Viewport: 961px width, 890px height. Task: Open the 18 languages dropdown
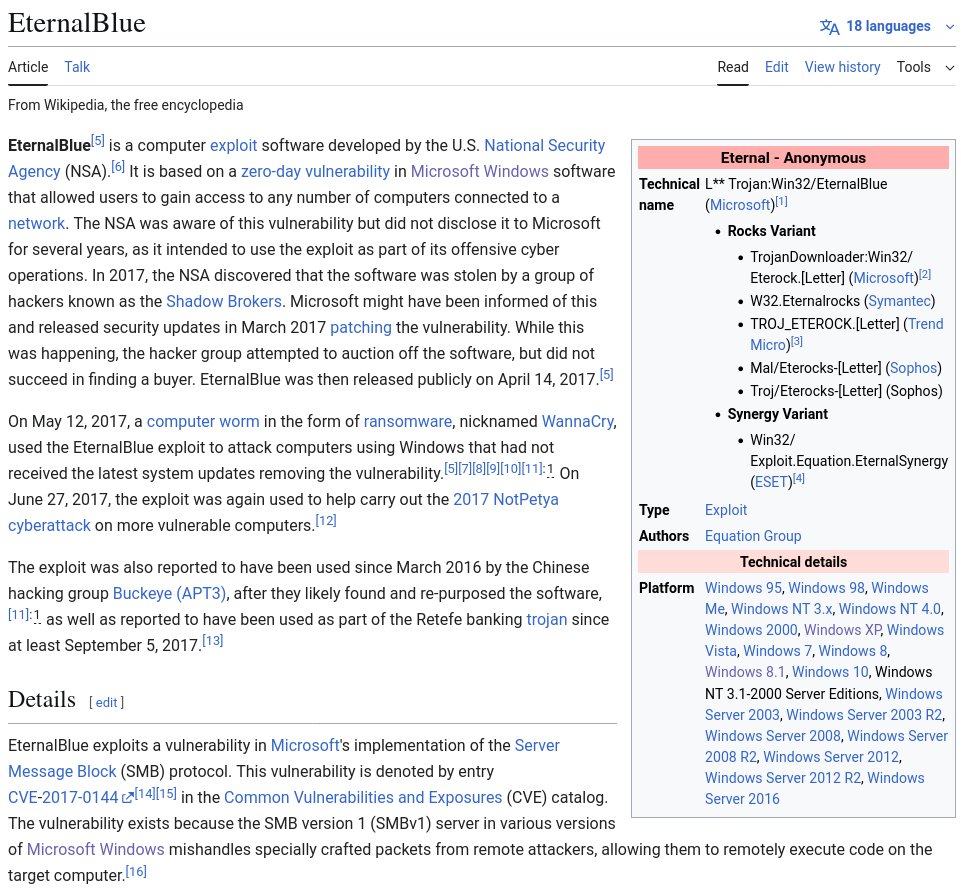[887, 26]
